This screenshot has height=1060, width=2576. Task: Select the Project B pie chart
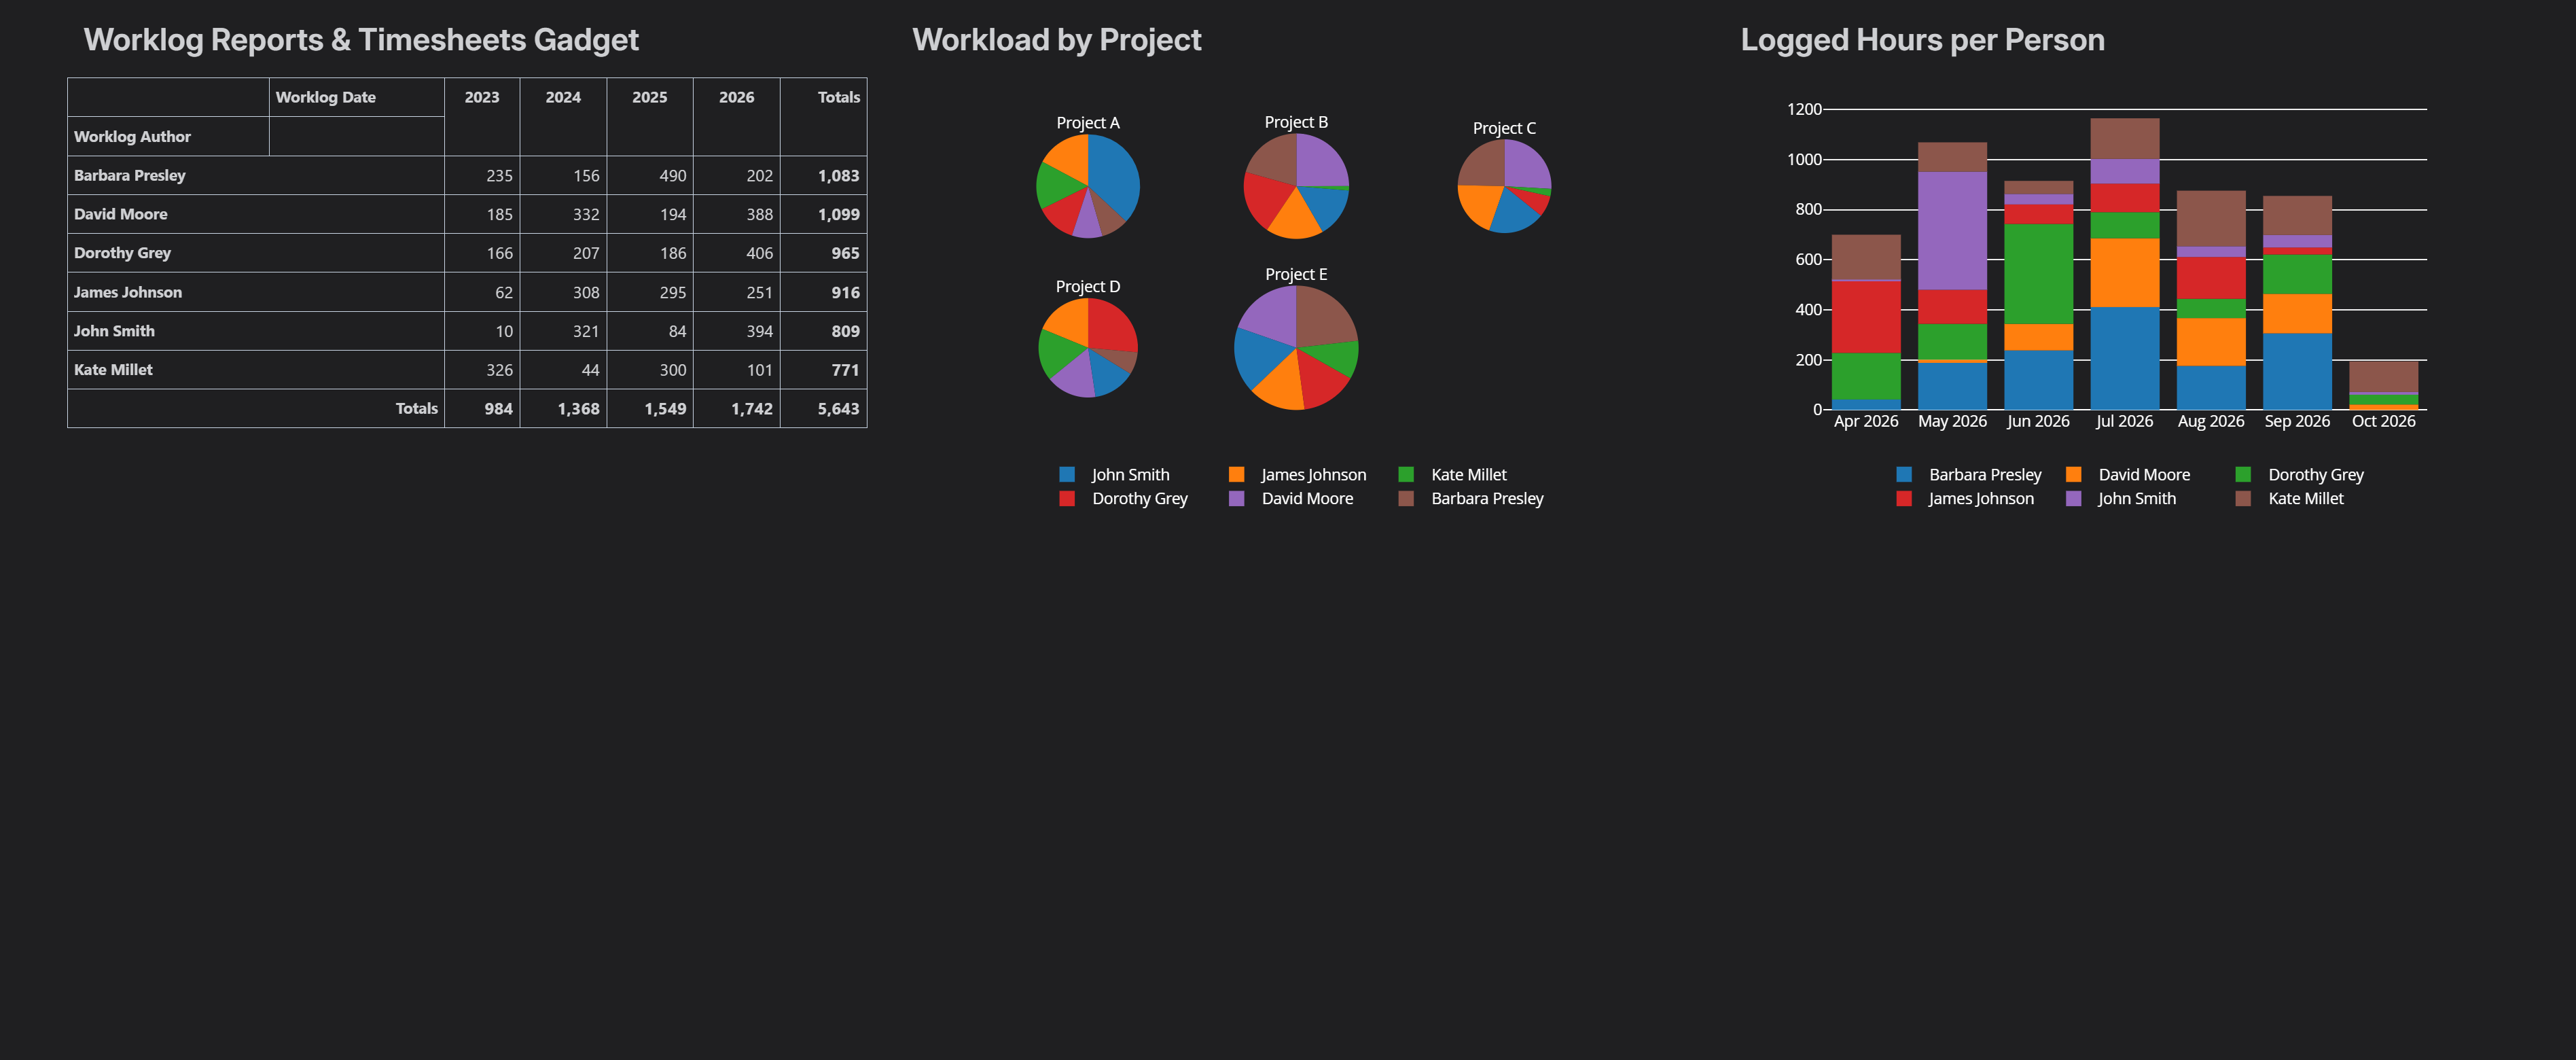pos(1296,186)
